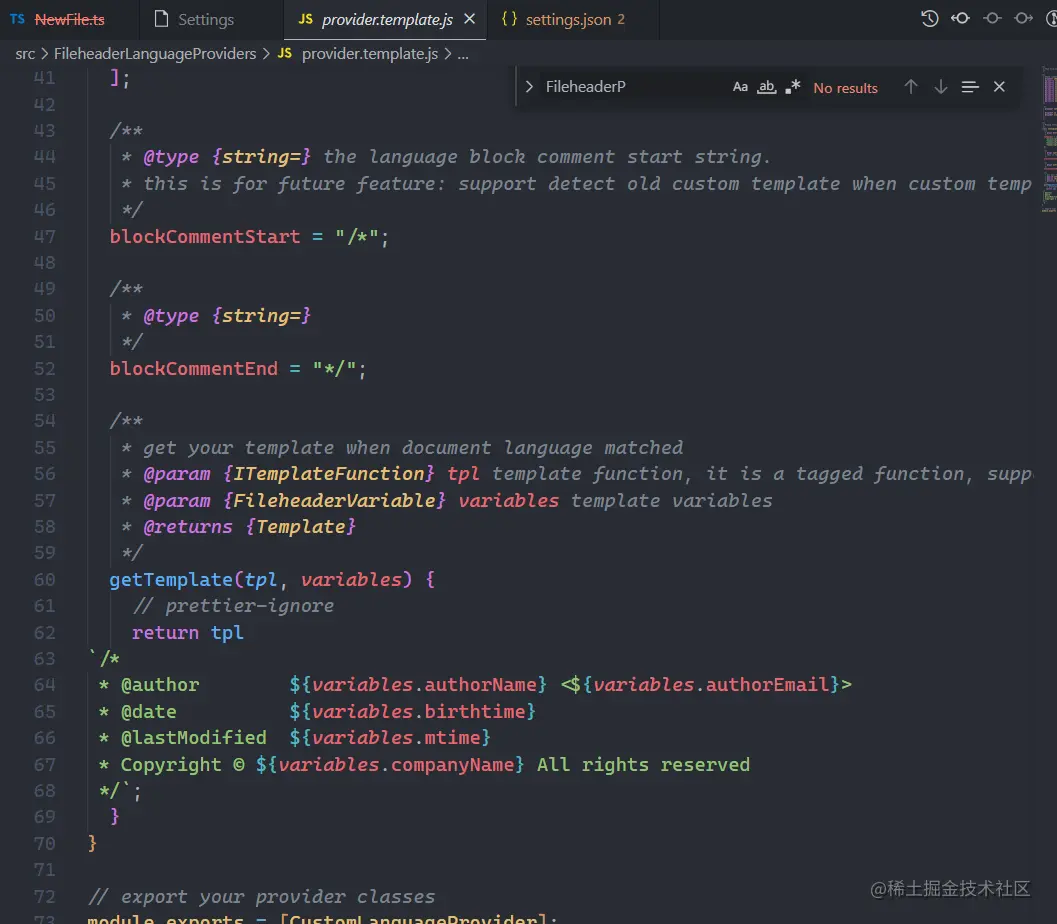
Task: Go to previous match arrow
Action: pos(910,87)
